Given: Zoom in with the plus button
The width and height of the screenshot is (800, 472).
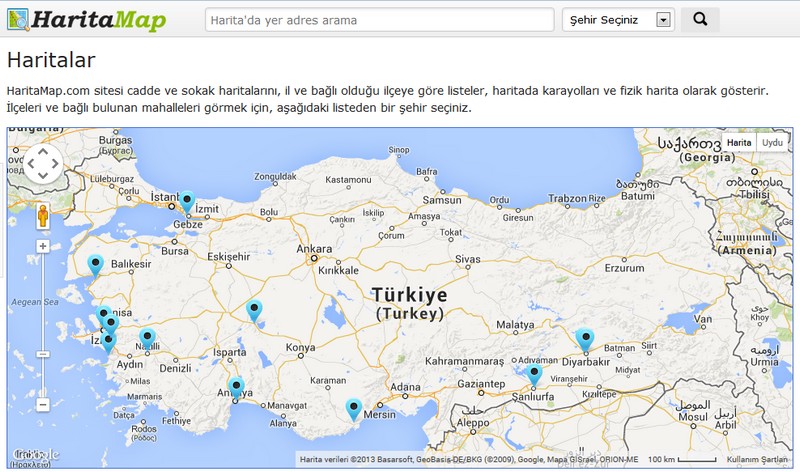Looking at the screenshot, I should [43, 246].
